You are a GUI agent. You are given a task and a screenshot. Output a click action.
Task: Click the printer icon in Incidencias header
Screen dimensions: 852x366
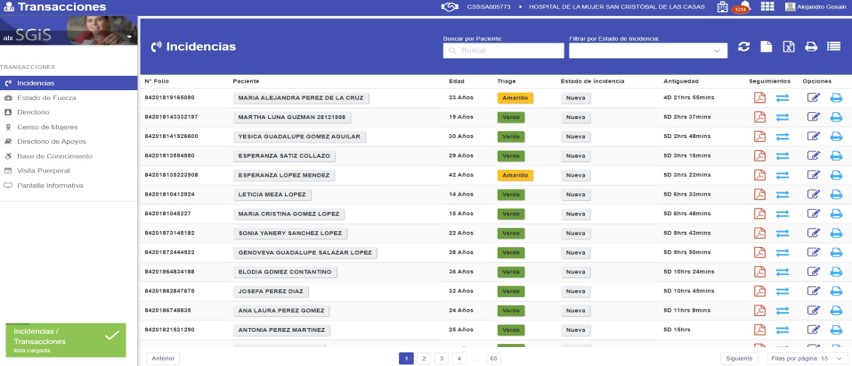click(x=811, y=47)
